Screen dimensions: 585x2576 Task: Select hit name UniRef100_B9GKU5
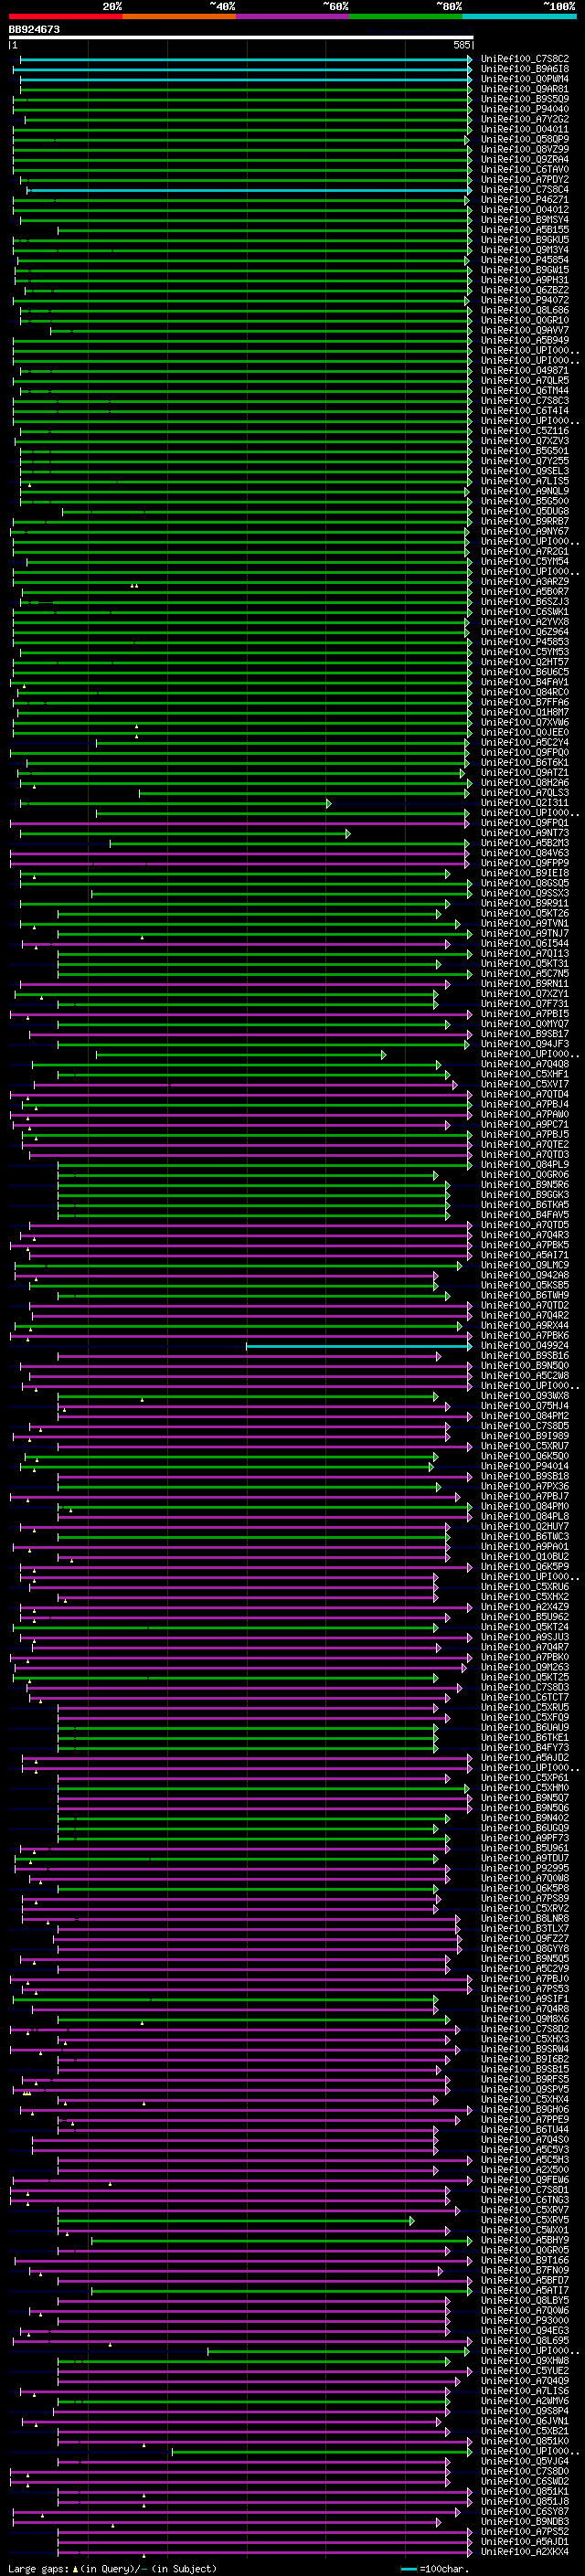525,240
